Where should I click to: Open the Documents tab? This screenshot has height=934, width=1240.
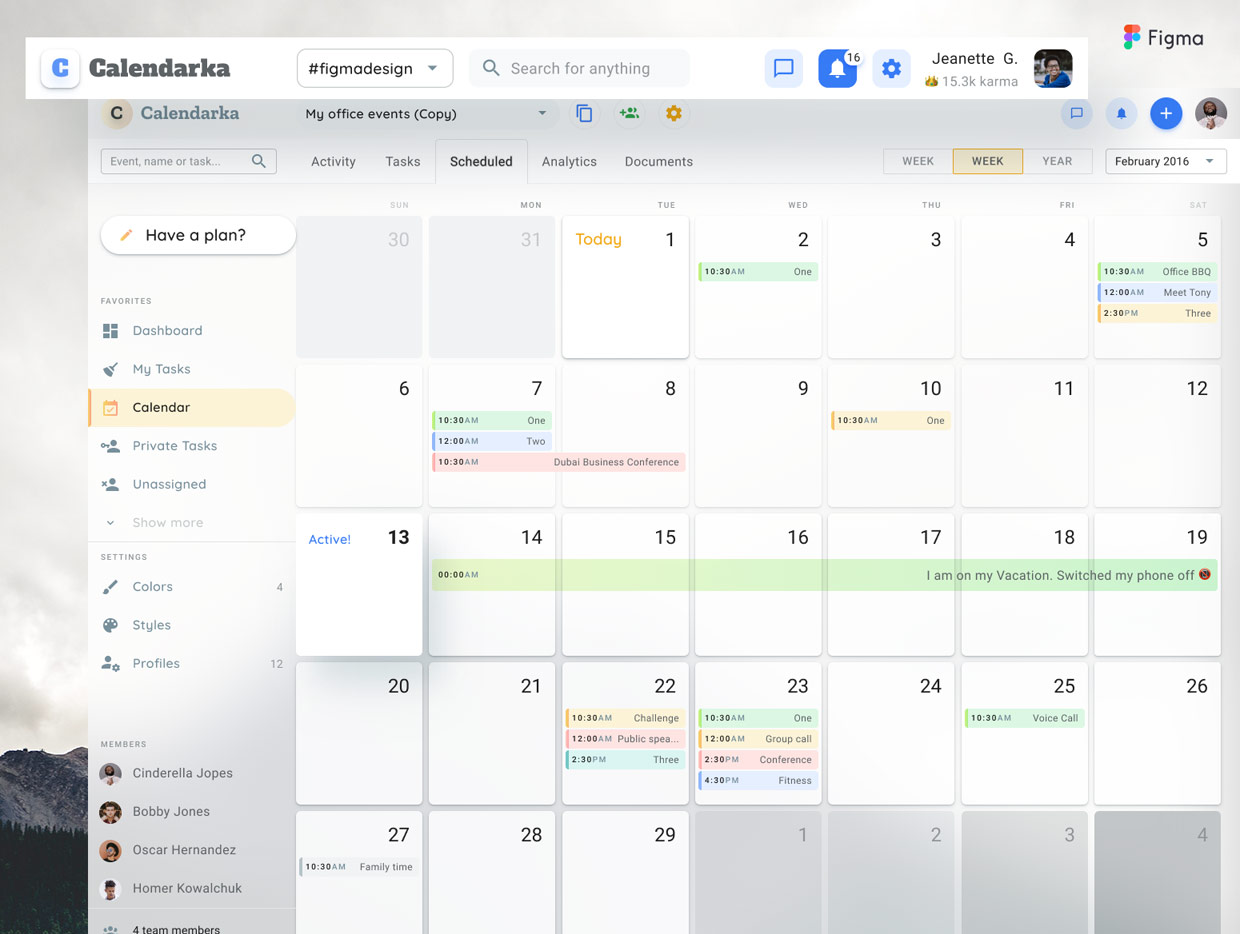click(659, 161)
